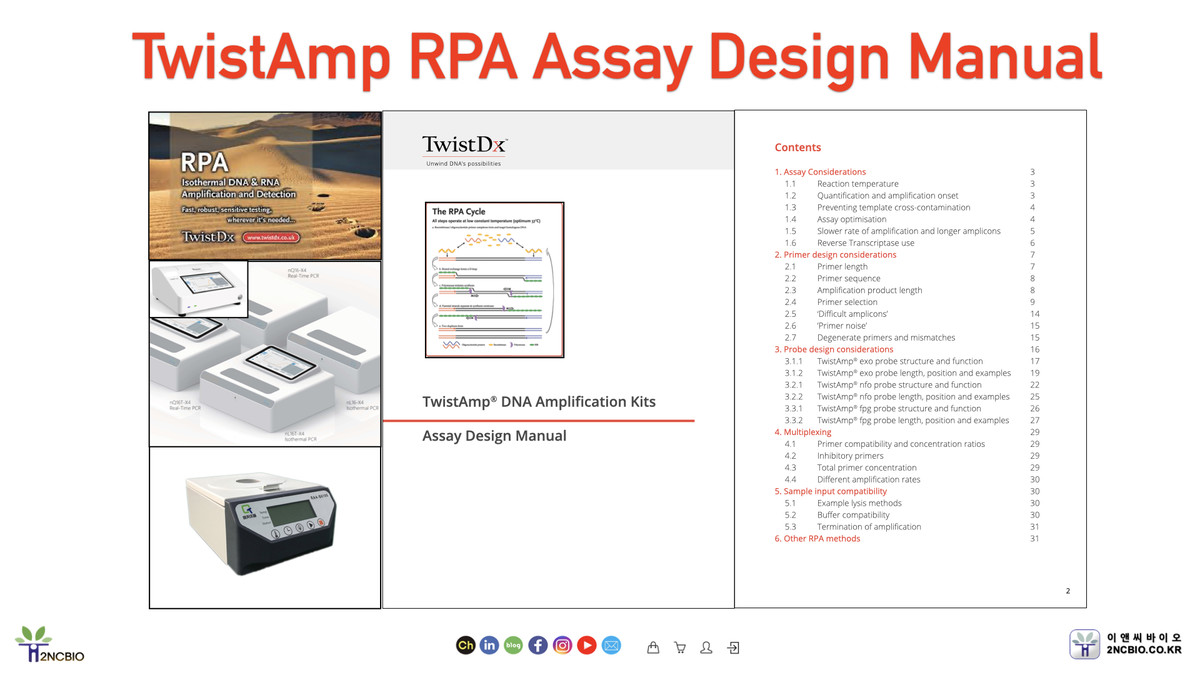Click the user account icon
The height and width of the screenshot is (675, 1200).
706,647
